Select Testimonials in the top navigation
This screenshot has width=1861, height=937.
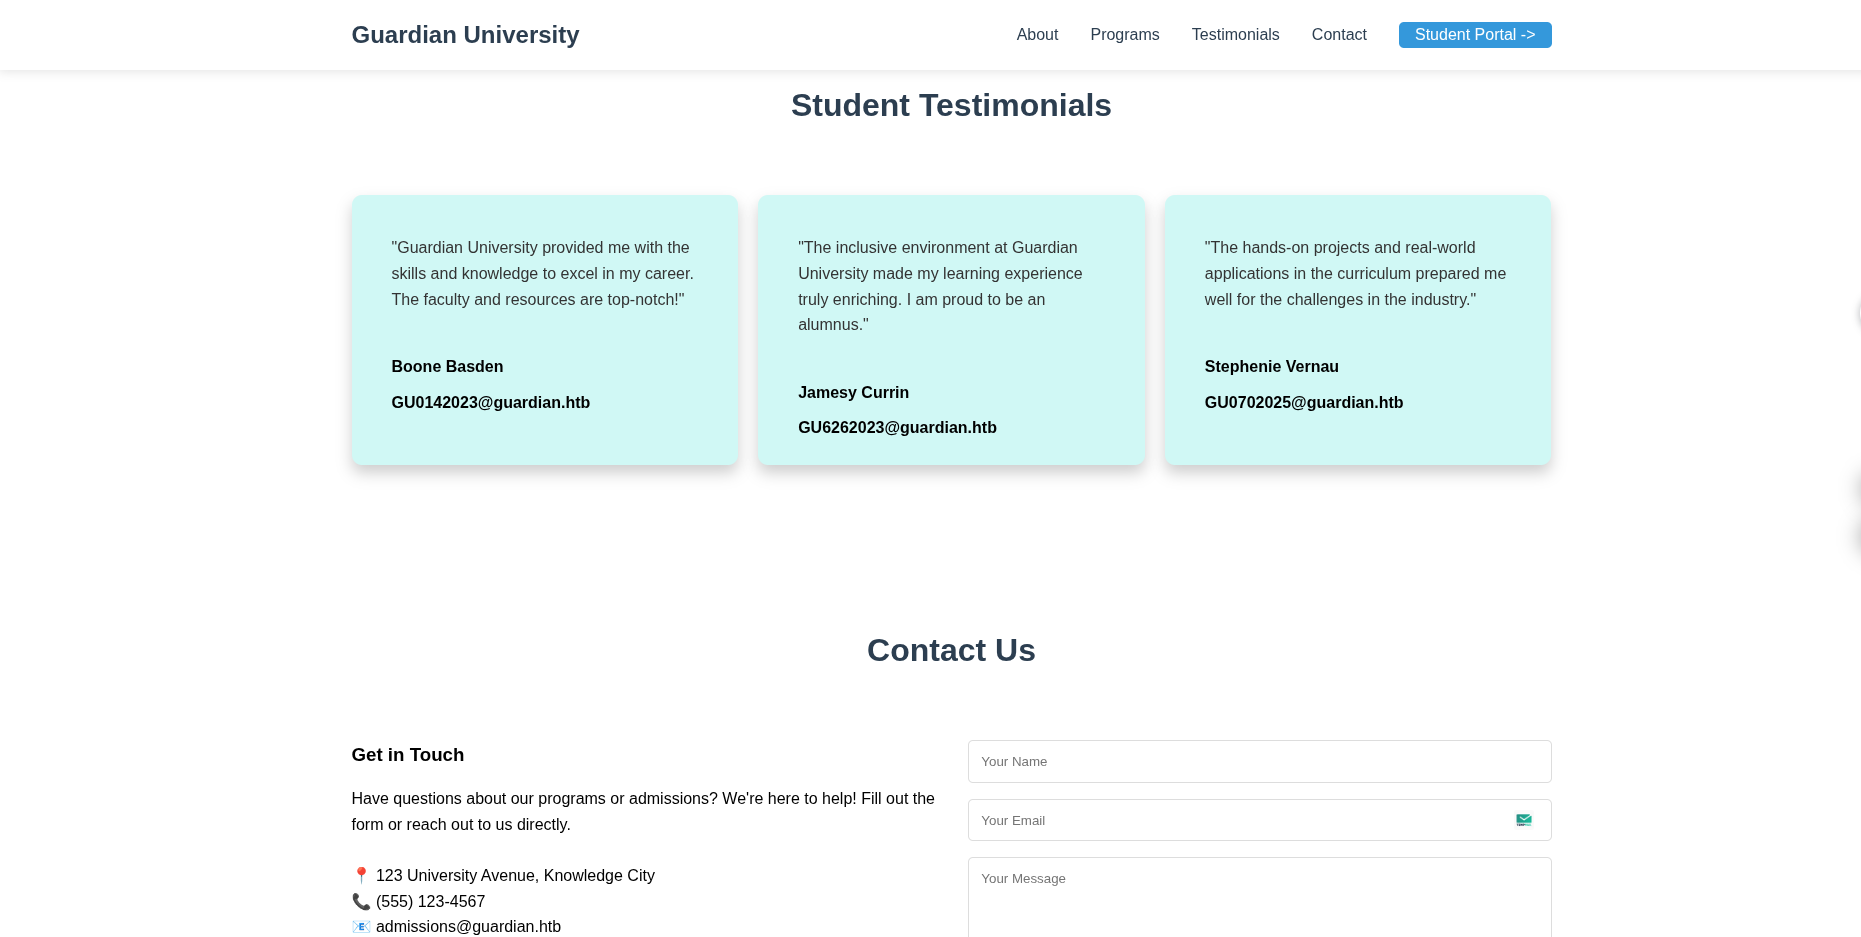(1235, 35)
